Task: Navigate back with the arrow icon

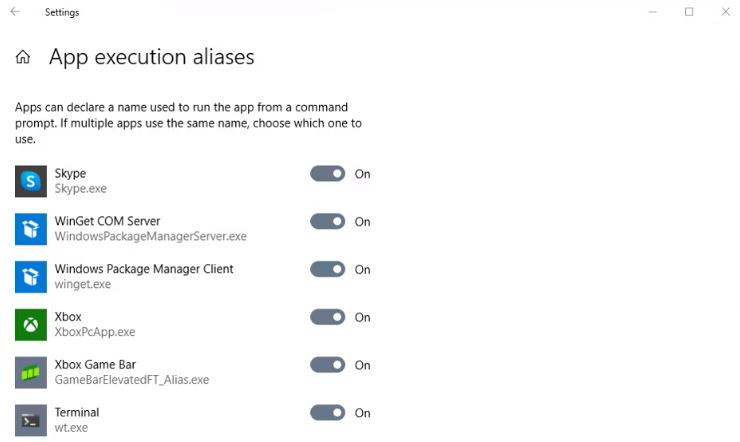Action: (15, 12)
